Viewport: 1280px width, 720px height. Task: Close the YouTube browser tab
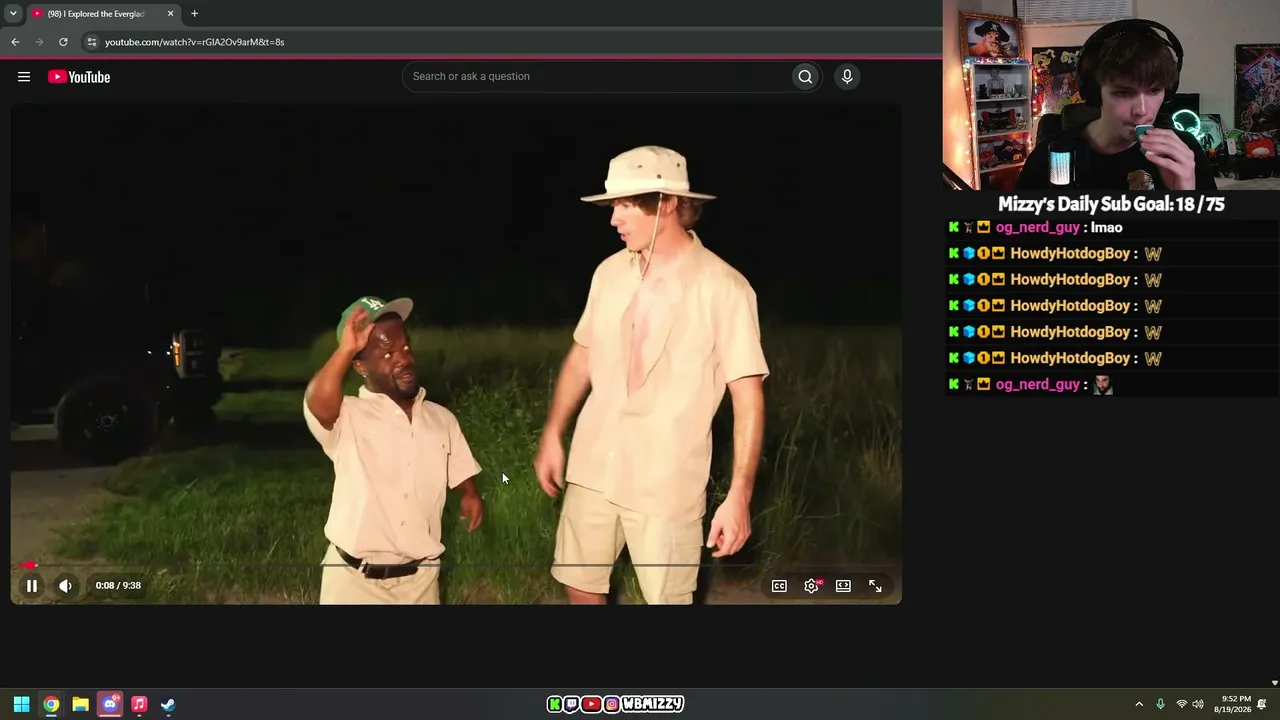(170, 14)
